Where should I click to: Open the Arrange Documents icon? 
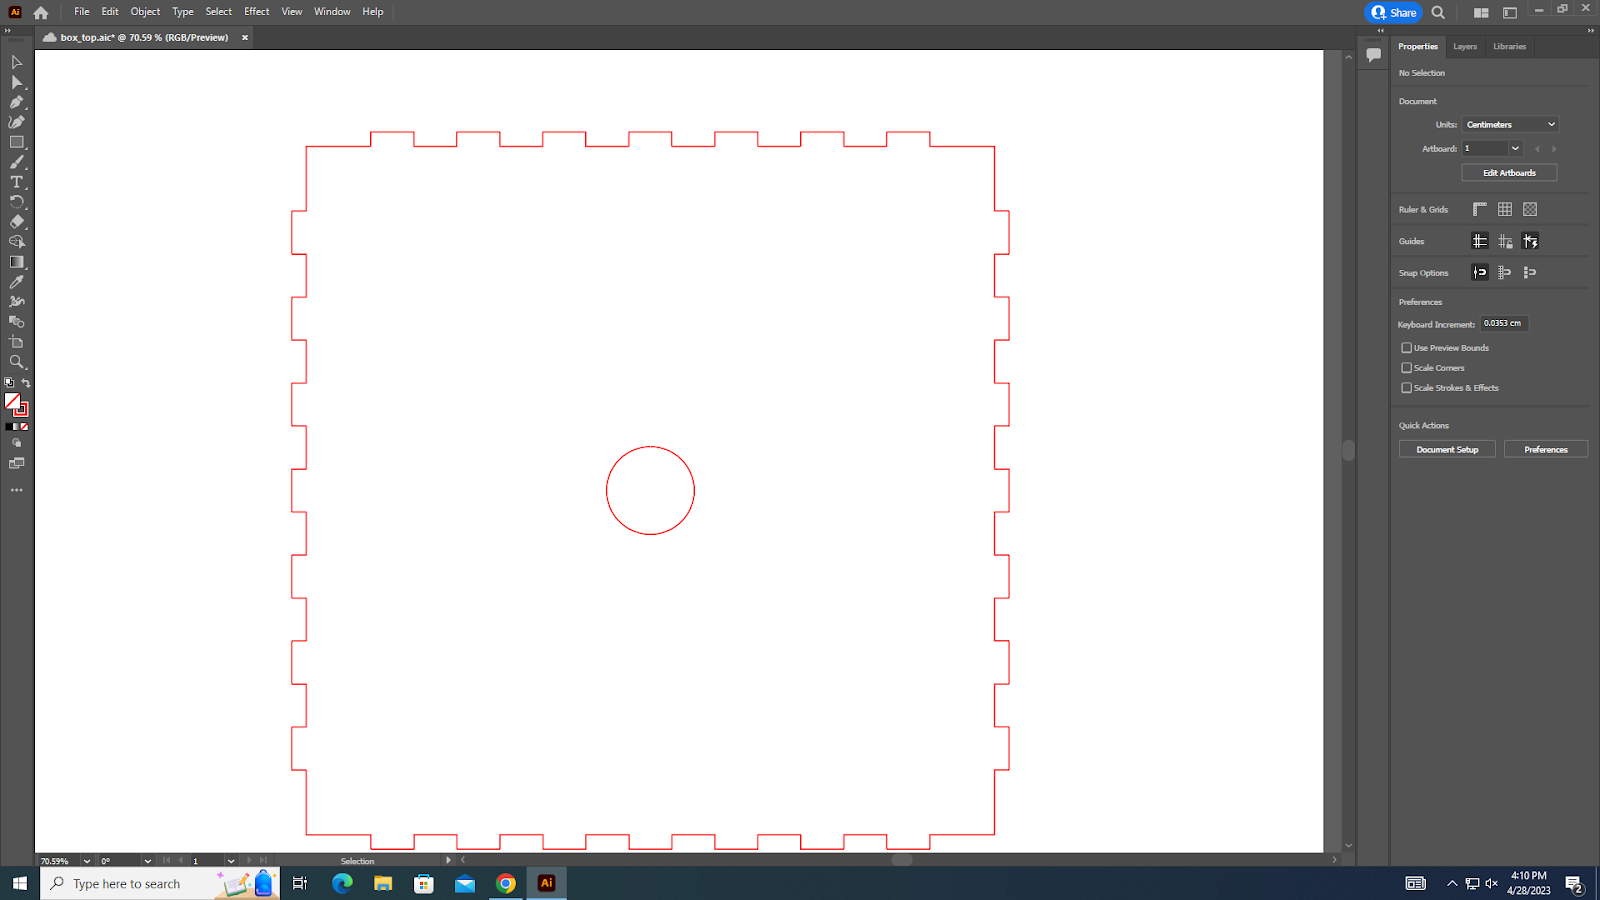[1481, 13]
